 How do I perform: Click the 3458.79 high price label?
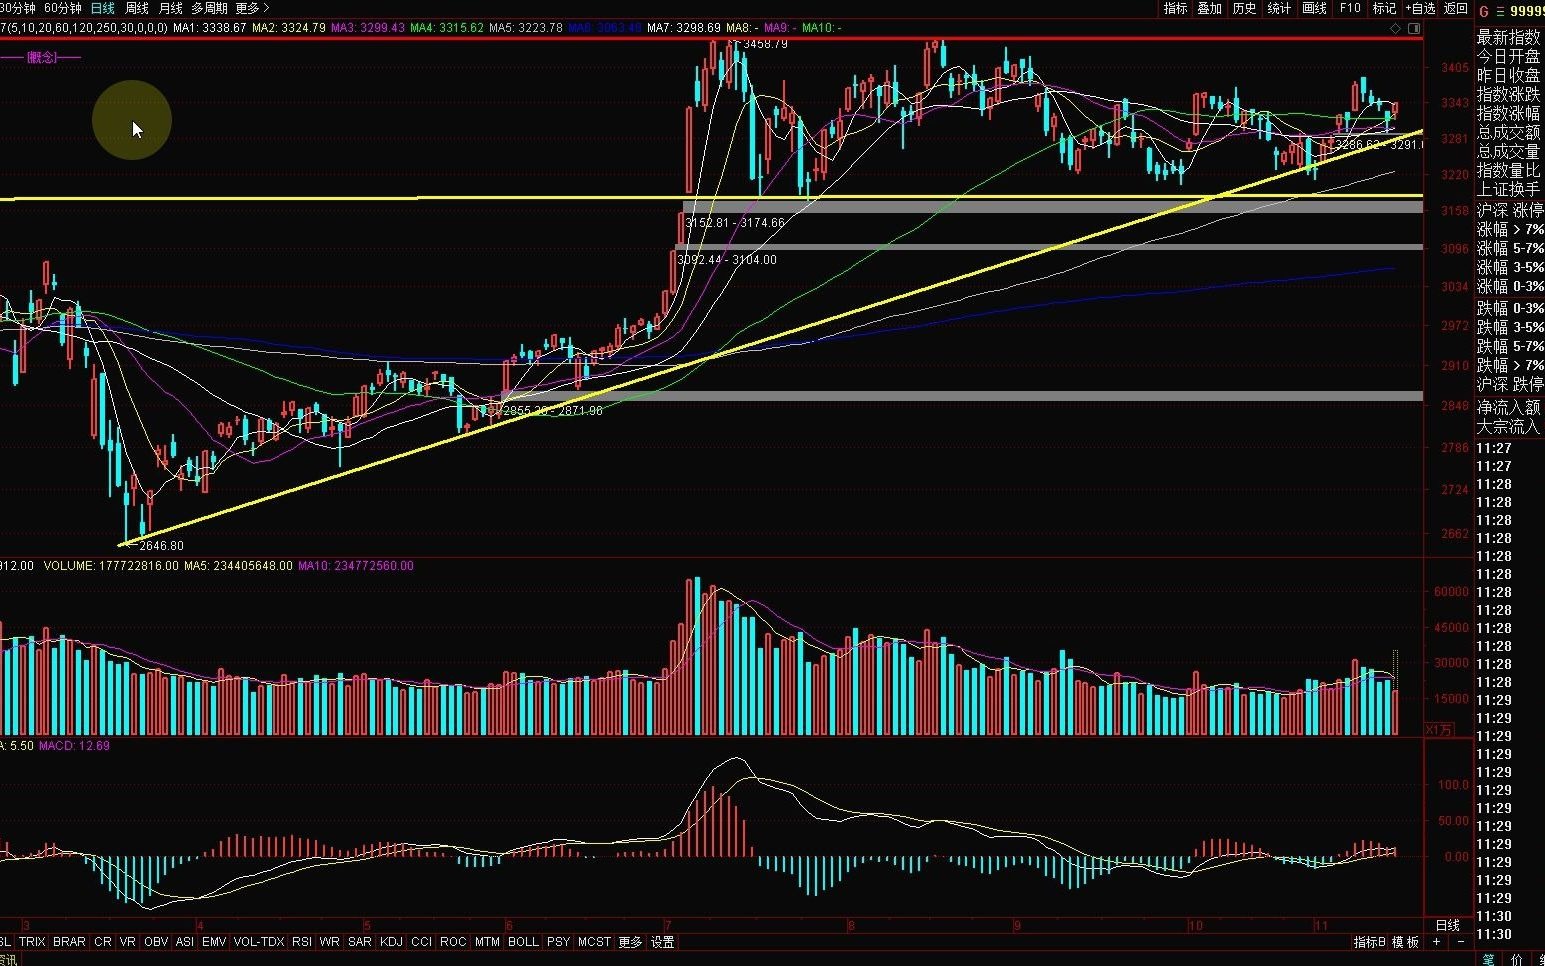[766, 44]
